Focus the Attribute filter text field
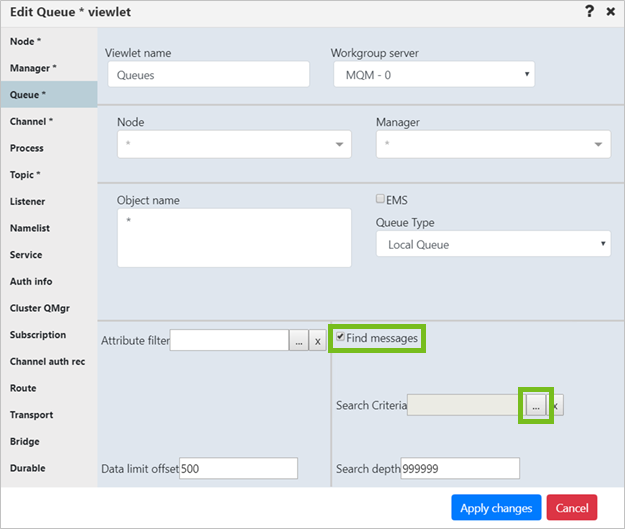Screen dimensions: 625x529 tap(229, 340)
